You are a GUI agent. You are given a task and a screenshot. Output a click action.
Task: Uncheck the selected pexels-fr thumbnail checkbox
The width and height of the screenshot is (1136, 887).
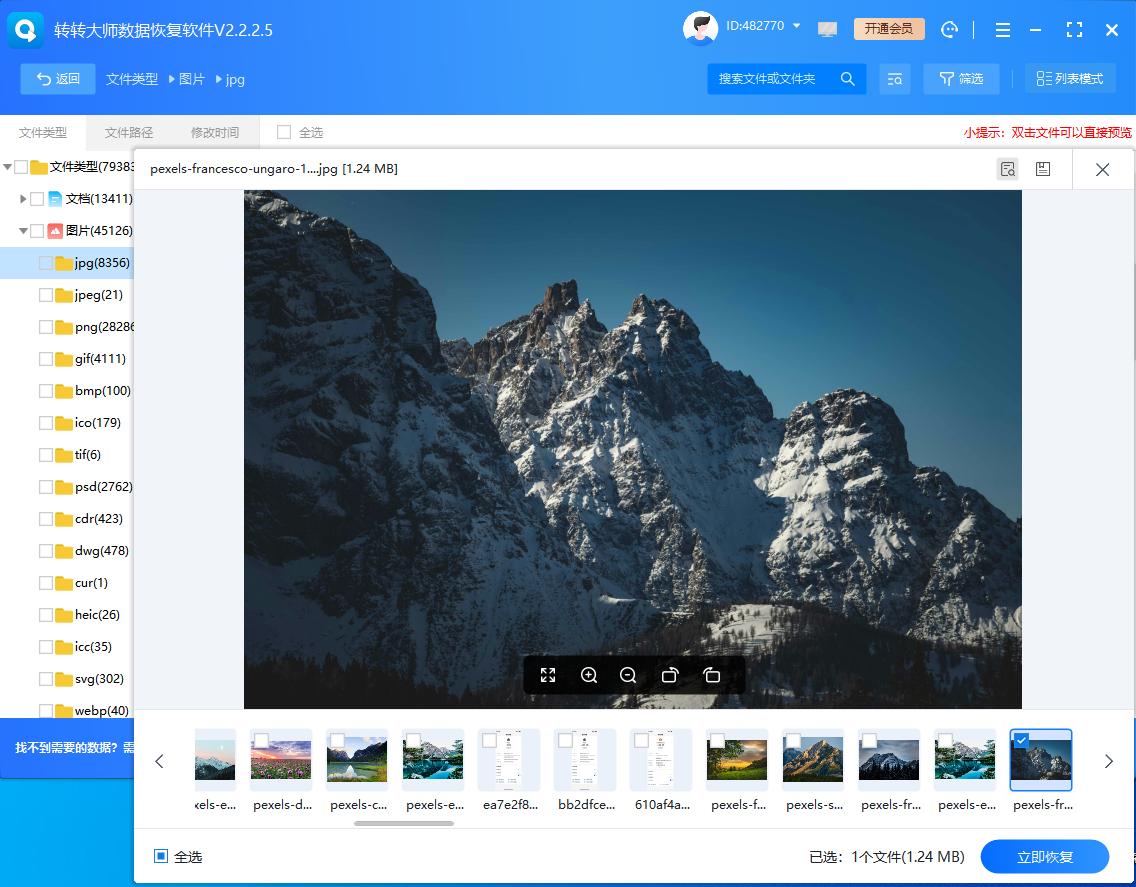click(x=1021, y=741)
